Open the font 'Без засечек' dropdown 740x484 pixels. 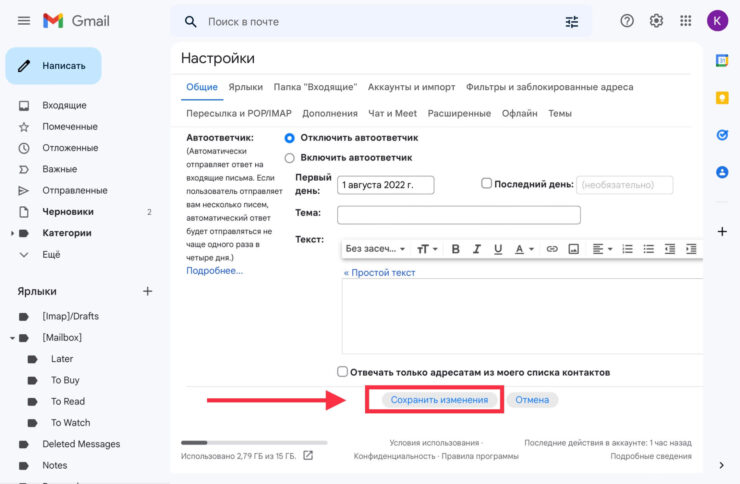(x=375, y=249)
